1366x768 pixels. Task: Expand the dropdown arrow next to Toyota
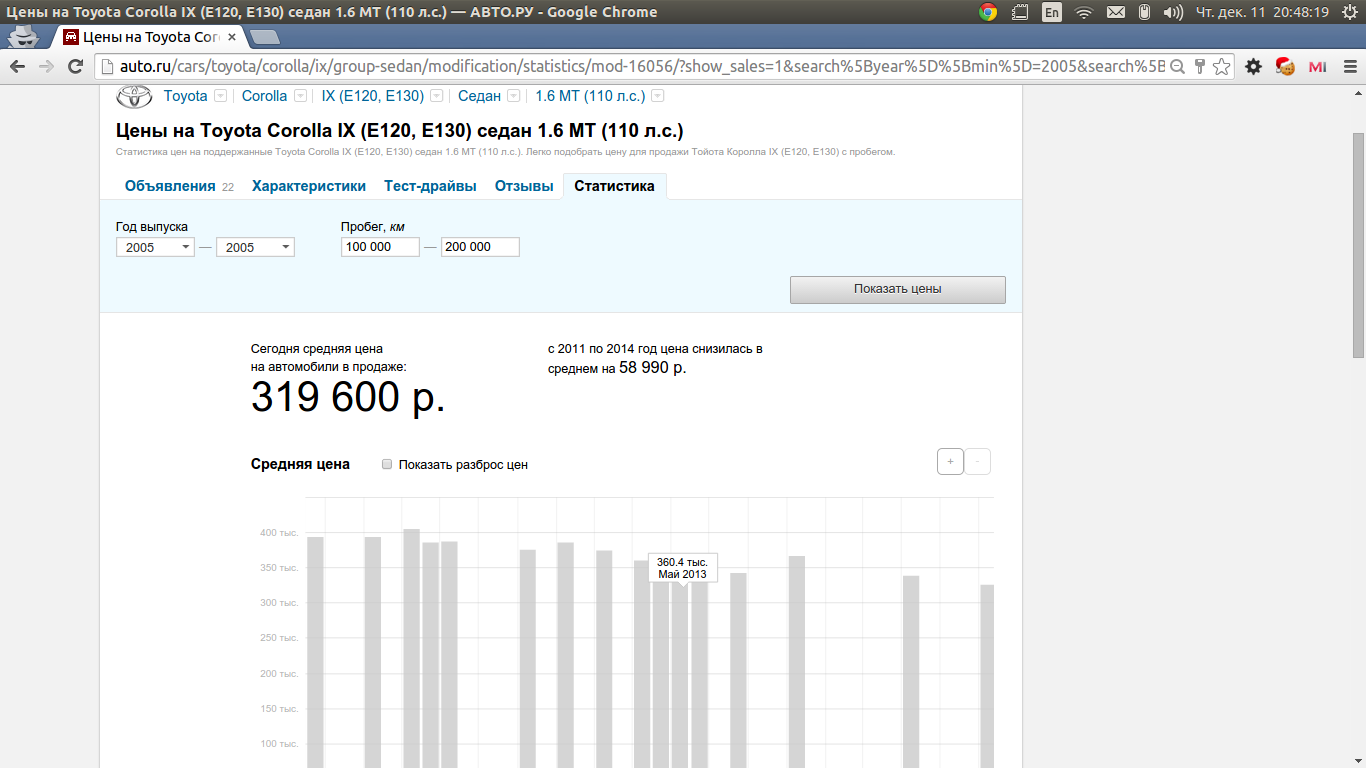(221, 96)
